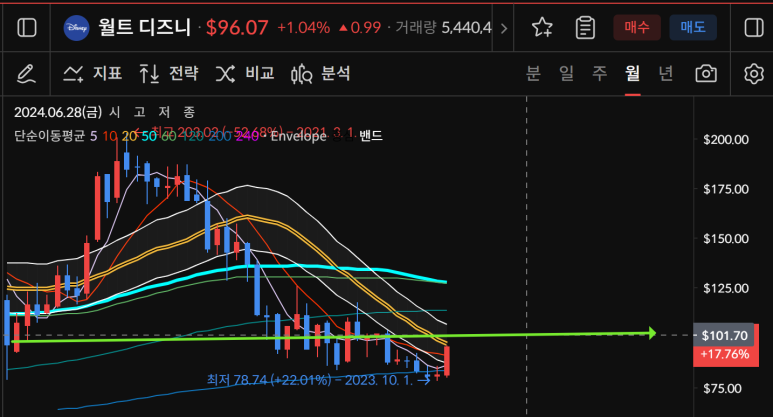This screenshot has width=773, height=417.
Task: Add Disney to favorites with star icon
Action: tap(542, 28)
